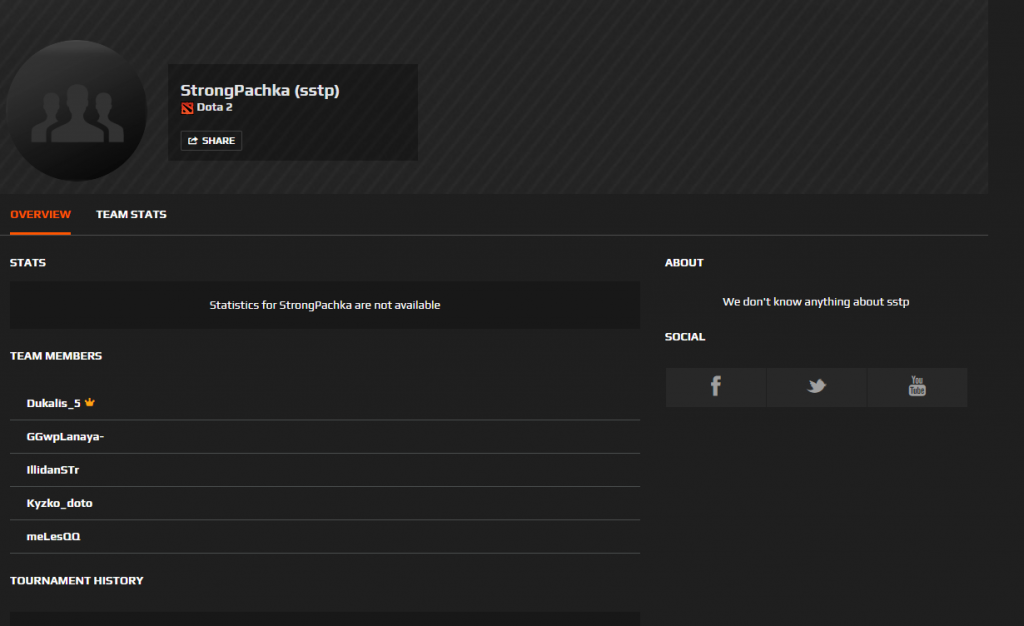The width and height of the screenshot is (1024, 626).
Task: Click the team avatar placeholder image
Action: (76, 110)
